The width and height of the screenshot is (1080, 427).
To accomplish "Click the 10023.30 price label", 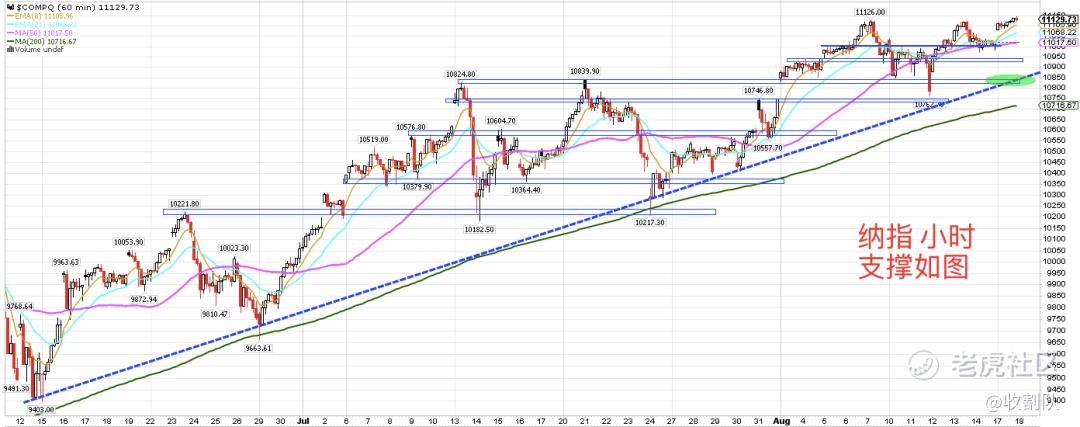I will 234,248.
